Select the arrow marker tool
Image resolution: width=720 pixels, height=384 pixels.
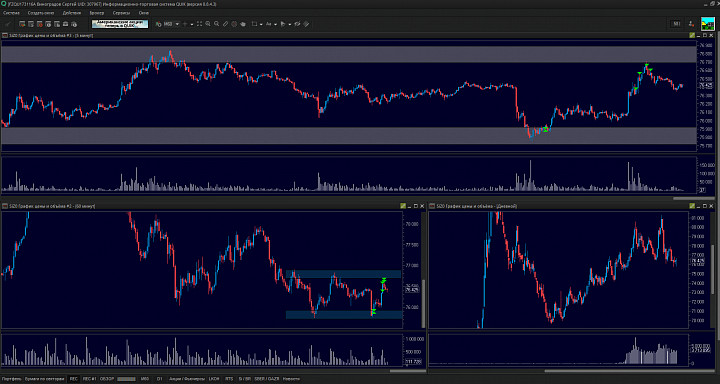click(283, 24)
